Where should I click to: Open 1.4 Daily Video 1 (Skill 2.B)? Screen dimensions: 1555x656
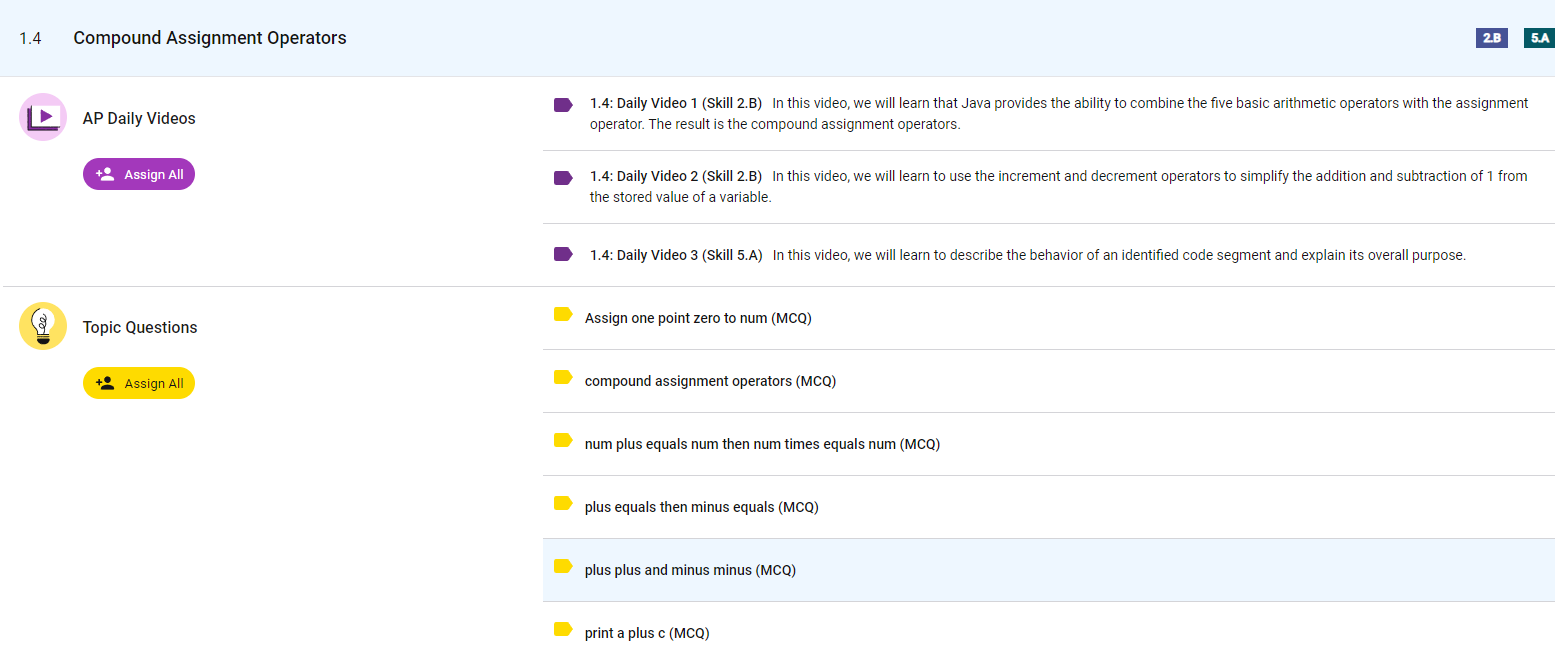(x=675, y=103)
